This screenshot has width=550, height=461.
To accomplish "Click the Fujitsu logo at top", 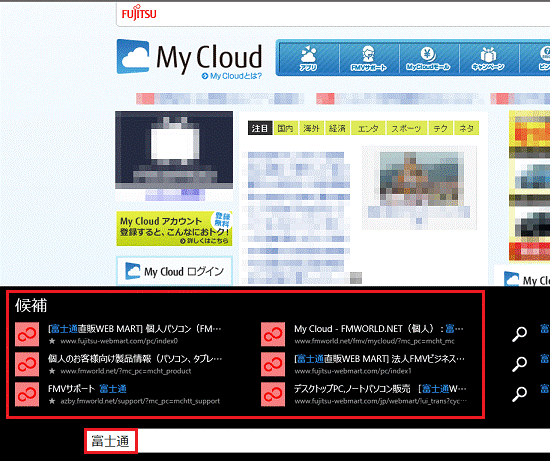I will click(x=139, y=13).
